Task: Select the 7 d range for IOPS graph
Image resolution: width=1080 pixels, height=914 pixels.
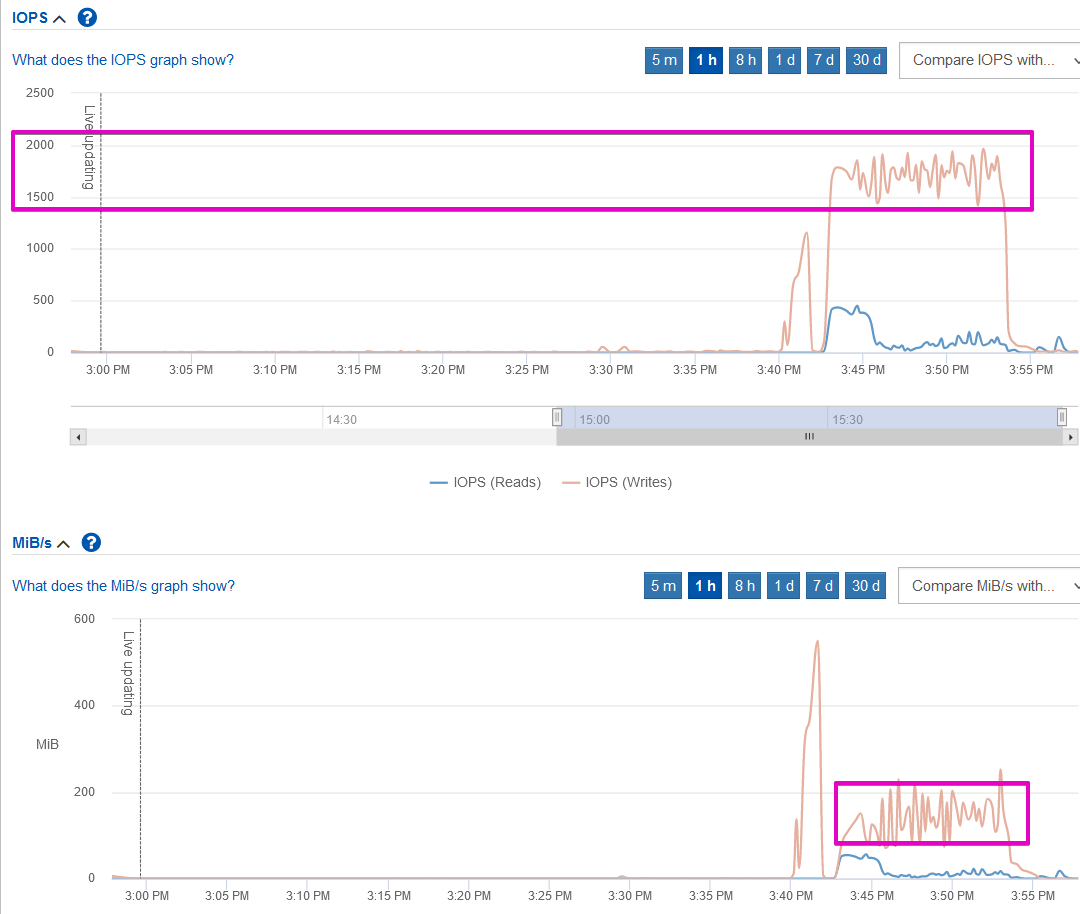Action: click(823, 60)
